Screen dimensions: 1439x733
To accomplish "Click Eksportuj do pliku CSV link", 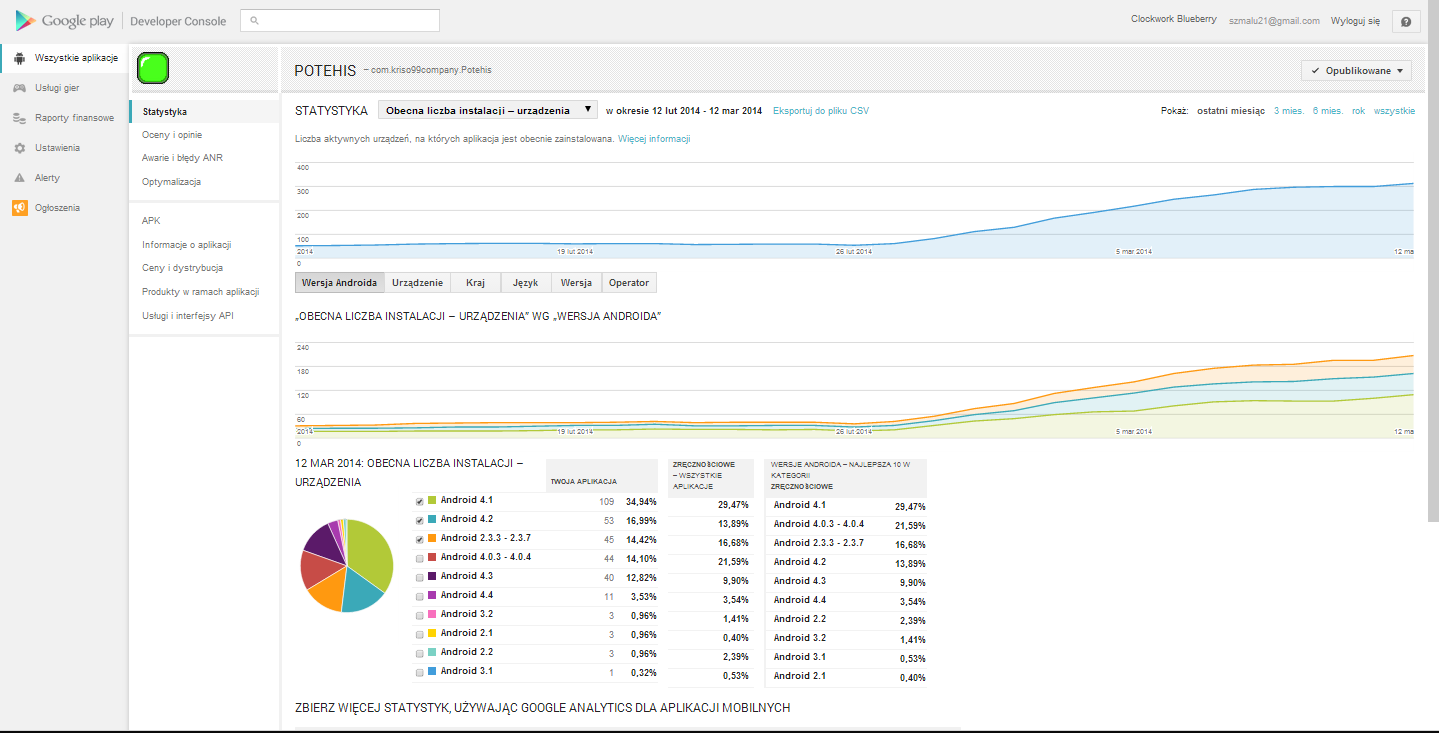I will coord(820,111).
